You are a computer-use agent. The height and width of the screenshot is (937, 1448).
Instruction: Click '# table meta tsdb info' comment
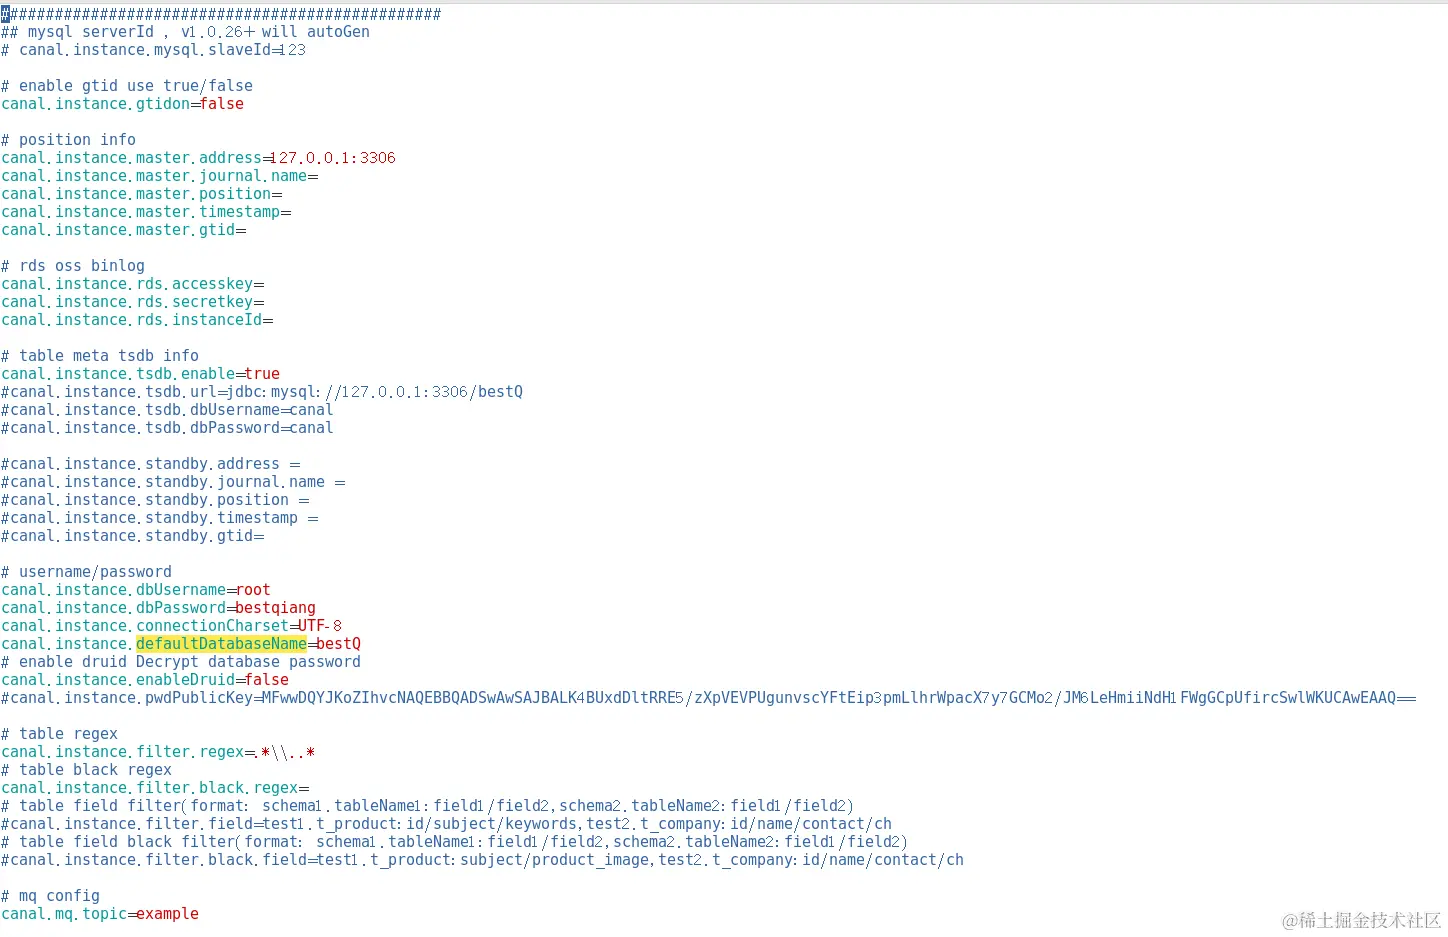[x=100, y=356]
